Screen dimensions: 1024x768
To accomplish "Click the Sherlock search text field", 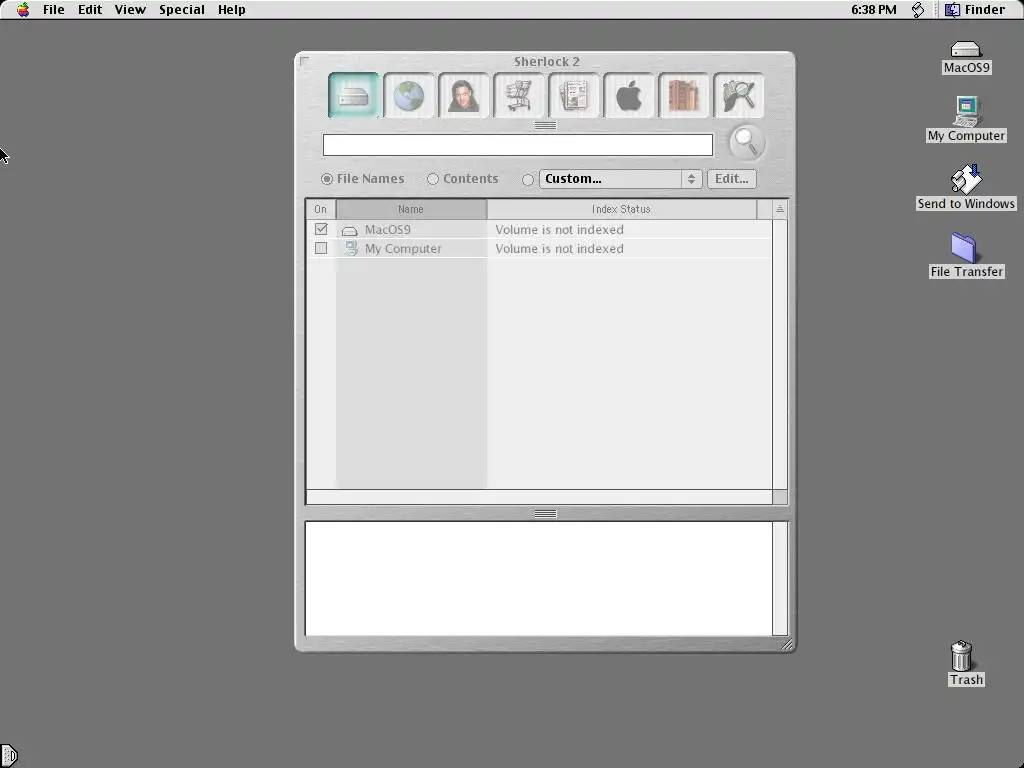I will (x=518, y=145).
